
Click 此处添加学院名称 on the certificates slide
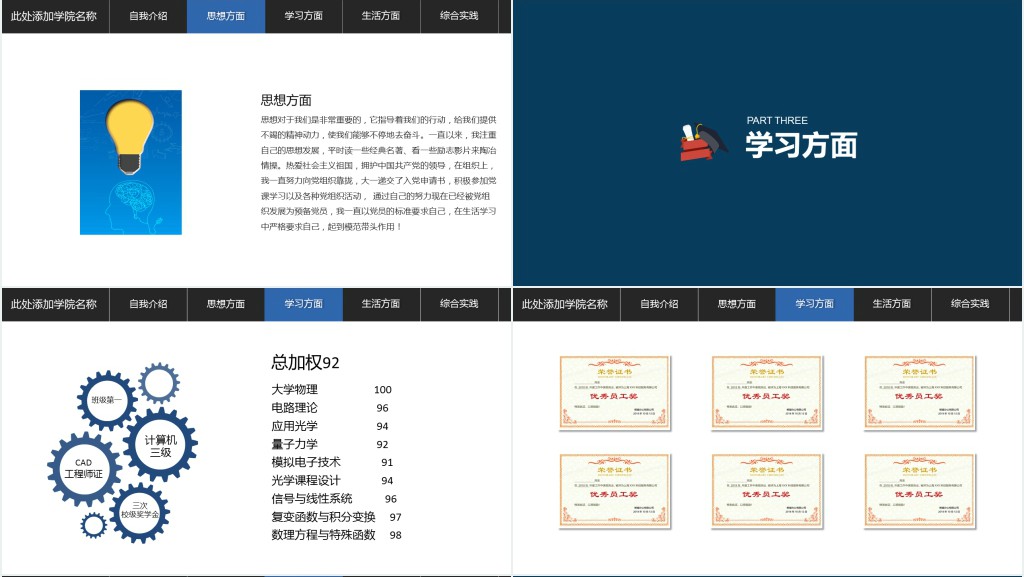pyautogui.click(x=565, y=304)
